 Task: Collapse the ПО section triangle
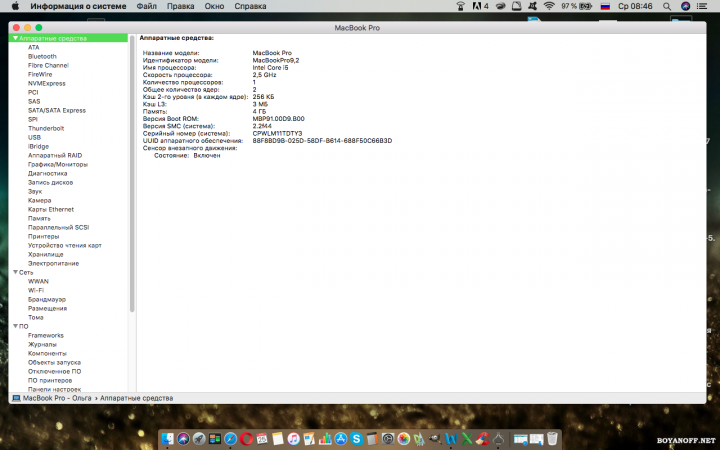click(15, 326)
